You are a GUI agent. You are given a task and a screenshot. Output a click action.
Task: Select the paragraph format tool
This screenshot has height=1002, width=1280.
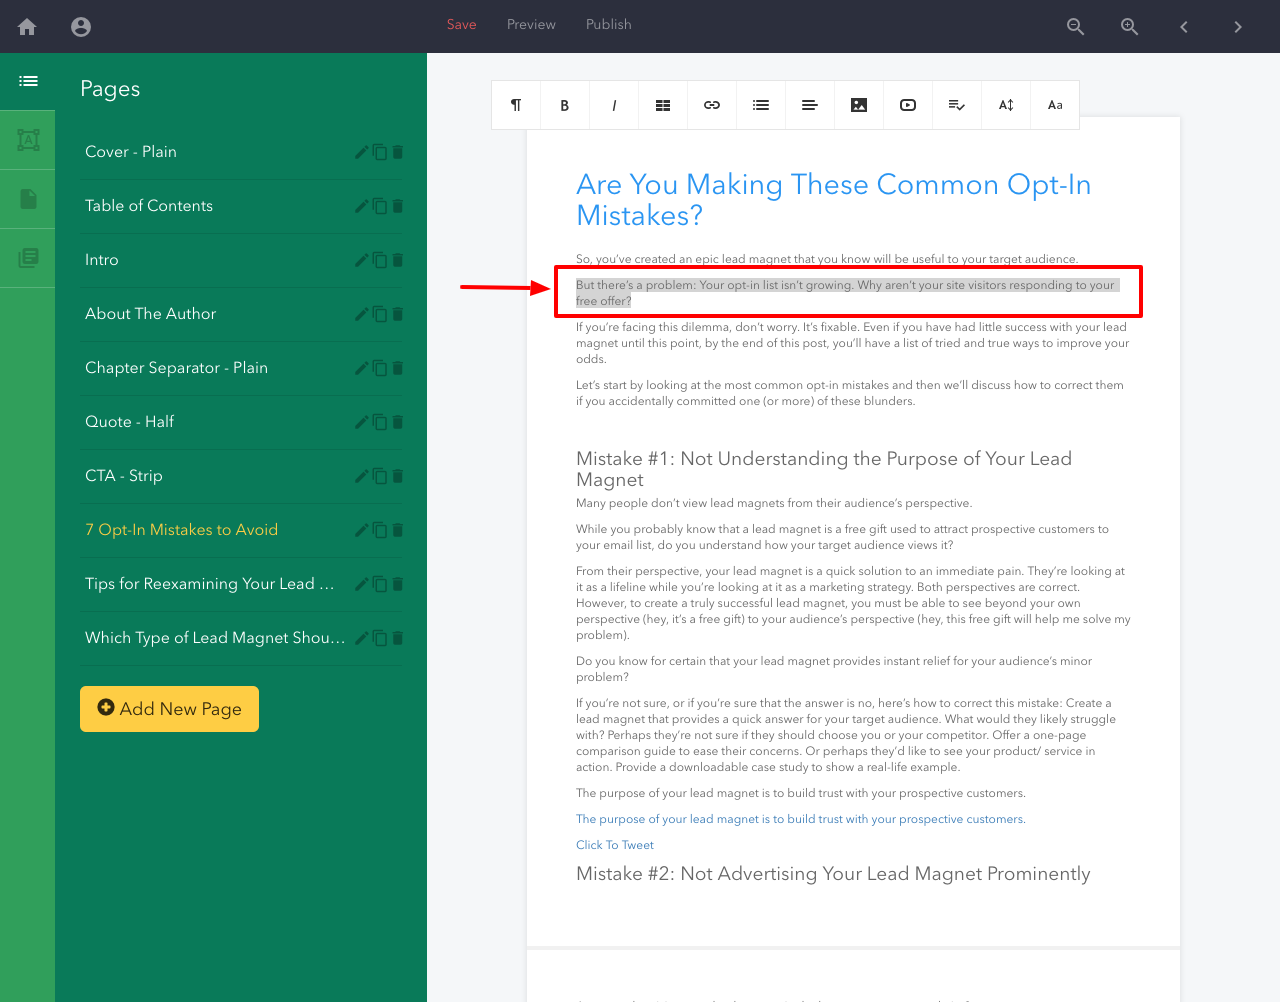pyautogui.click(x=516, y=105)
